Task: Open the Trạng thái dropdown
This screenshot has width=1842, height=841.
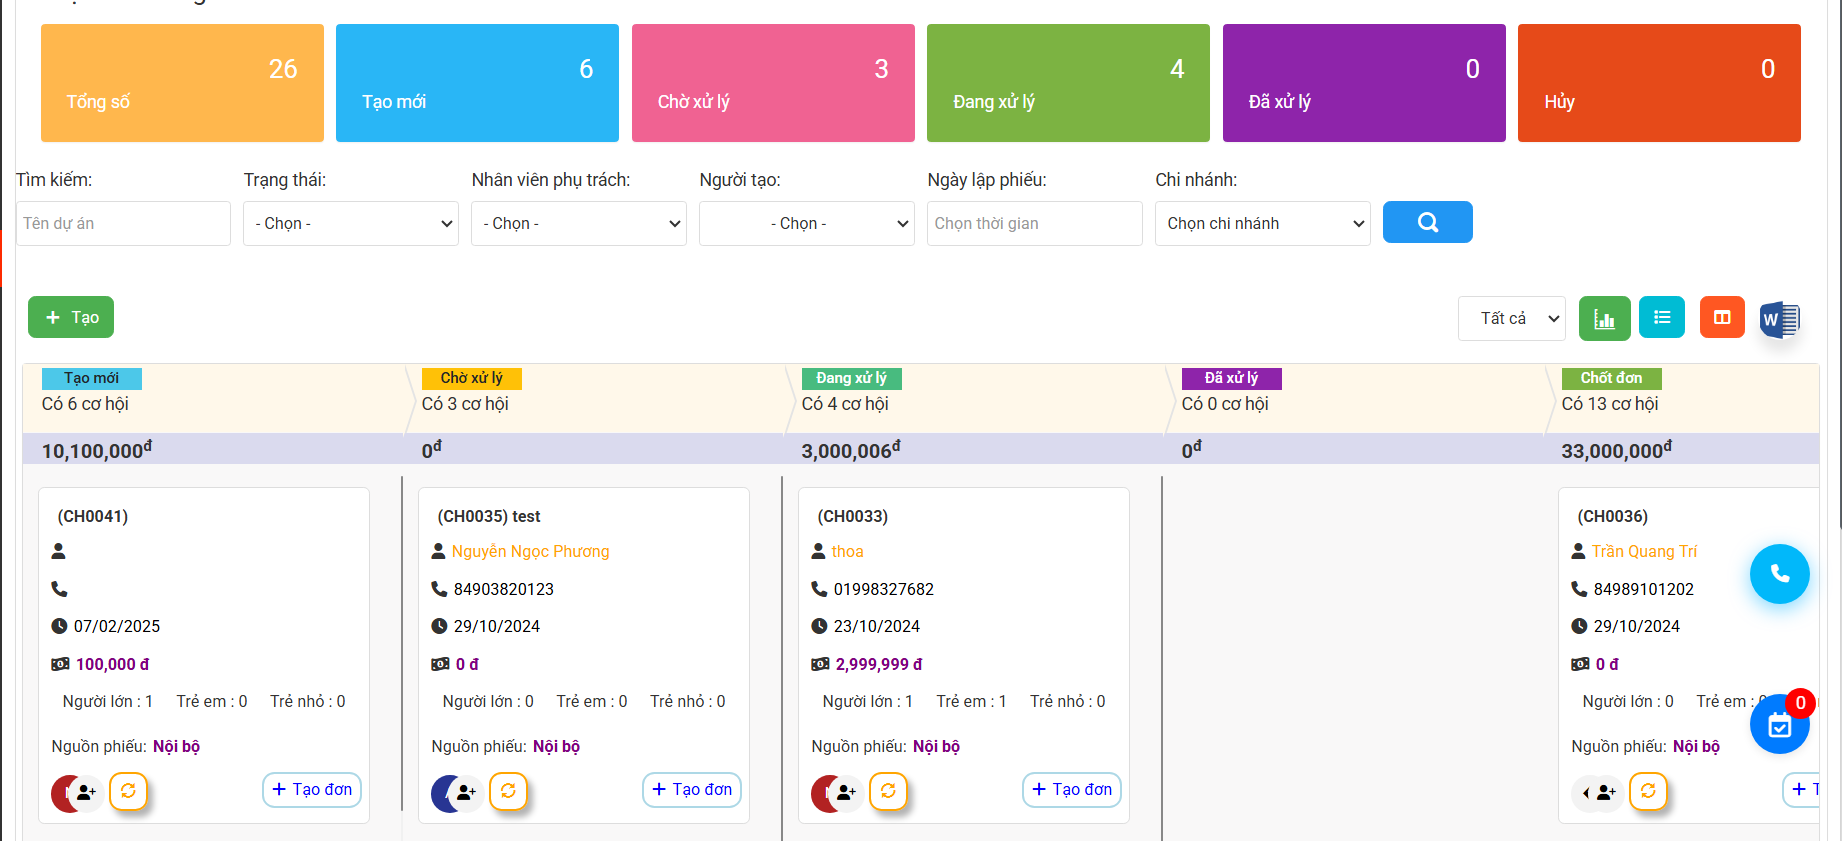Action: [351, 224]
